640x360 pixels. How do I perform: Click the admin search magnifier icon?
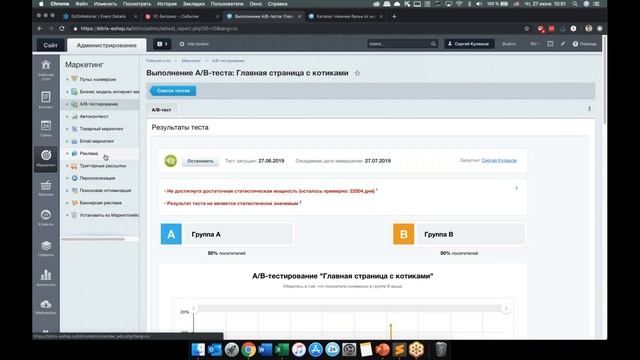click(x=433, y=44)
